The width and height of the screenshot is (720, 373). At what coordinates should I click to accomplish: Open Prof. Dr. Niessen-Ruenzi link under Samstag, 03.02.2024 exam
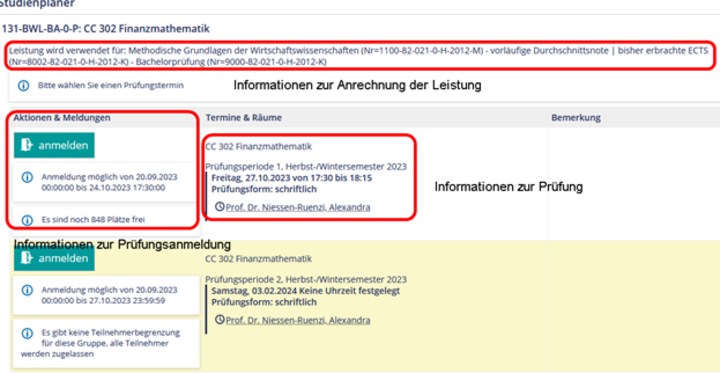point(298,320)
